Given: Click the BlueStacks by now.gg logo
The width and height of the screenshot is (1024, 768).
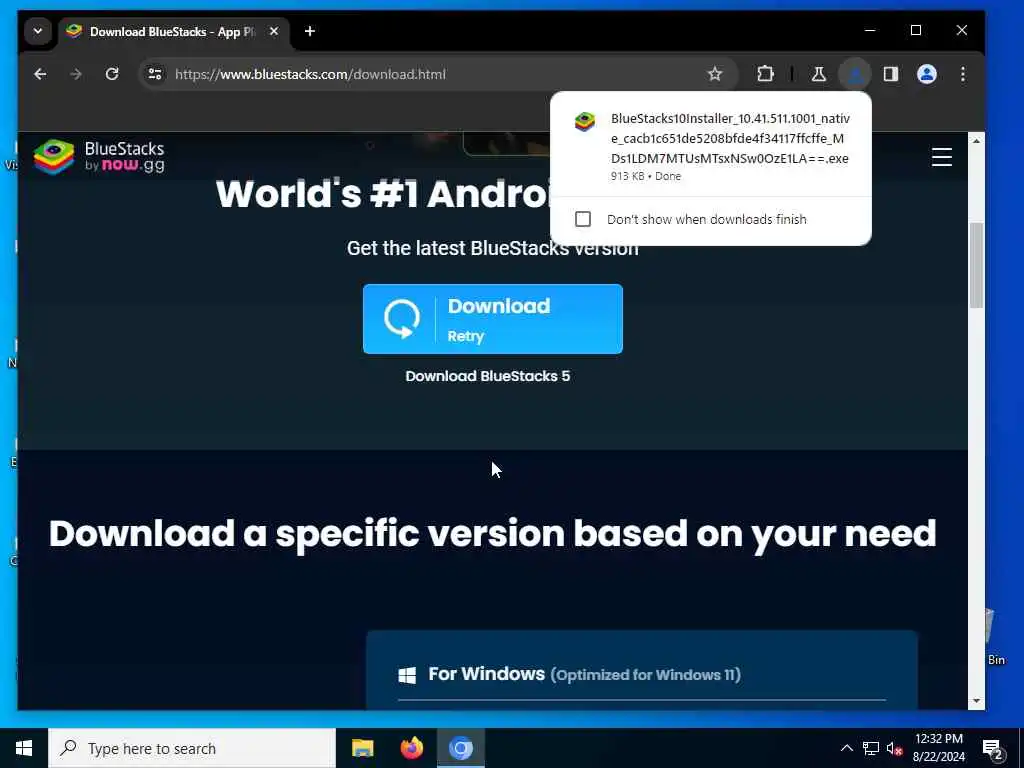Looking at the screenshot, I should tap(99, 157).
